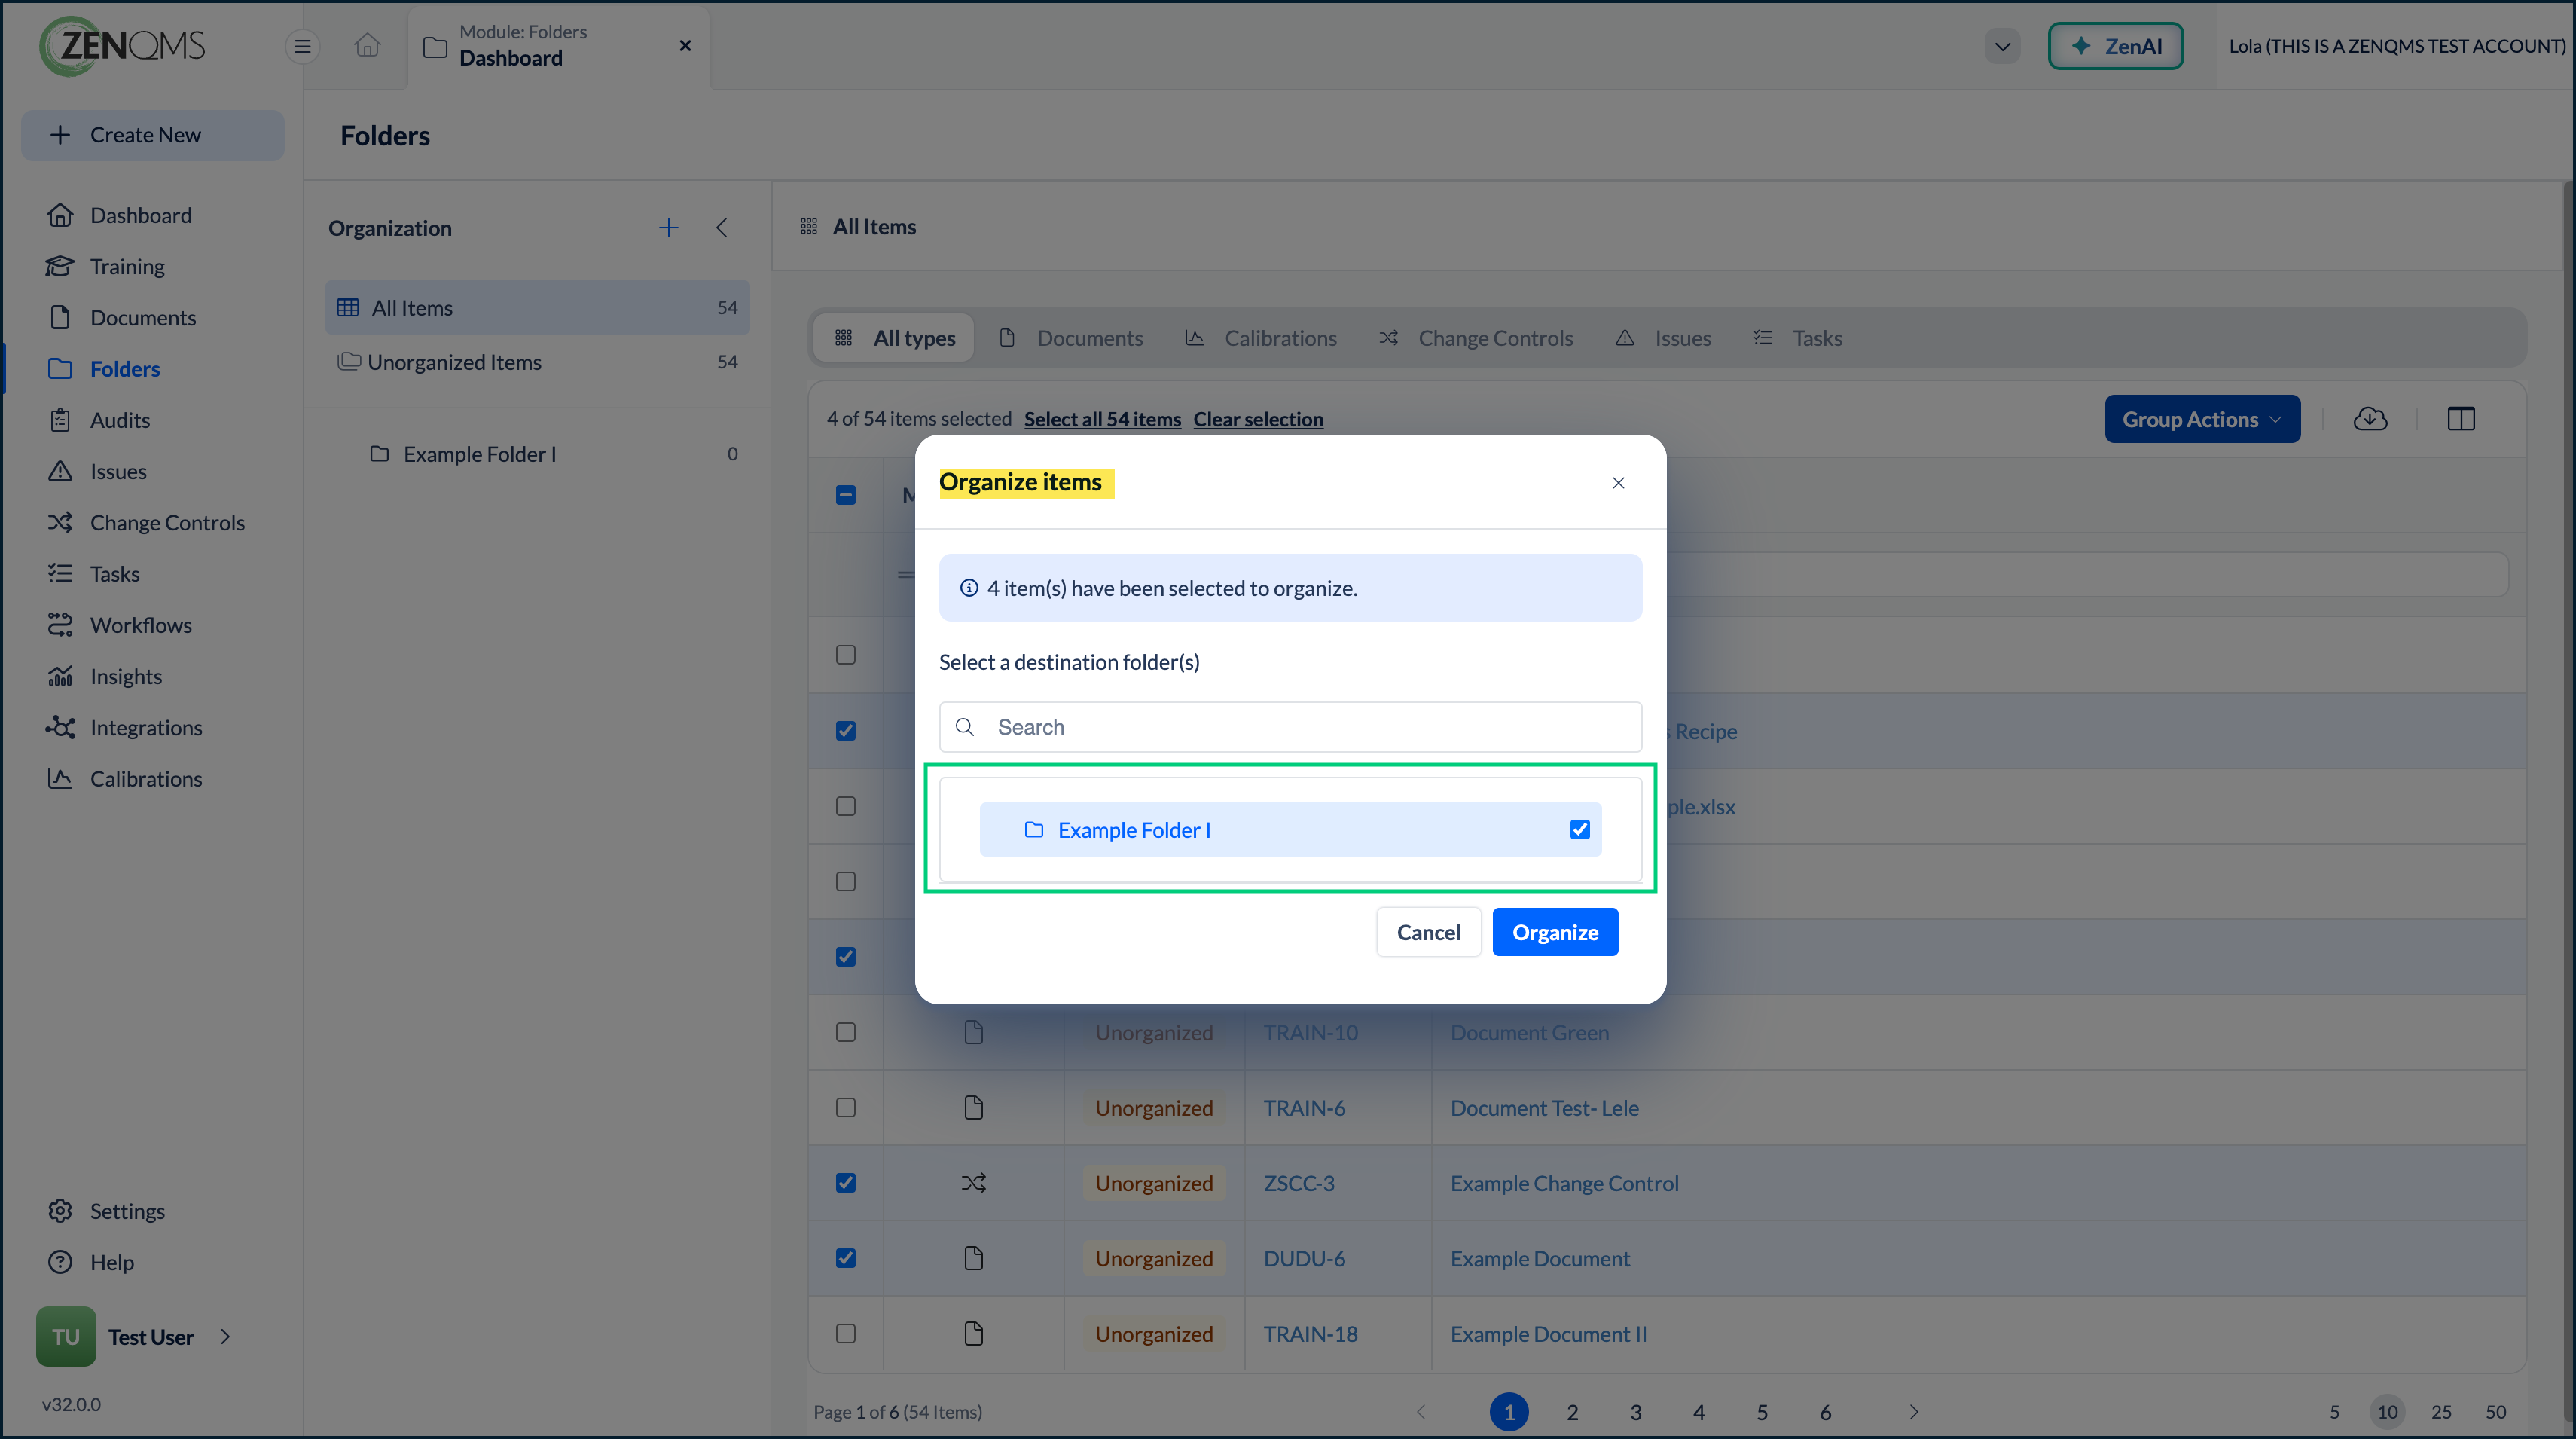
Task: Close the Folders Dashboard tab
Action: [x=685, y=46]
